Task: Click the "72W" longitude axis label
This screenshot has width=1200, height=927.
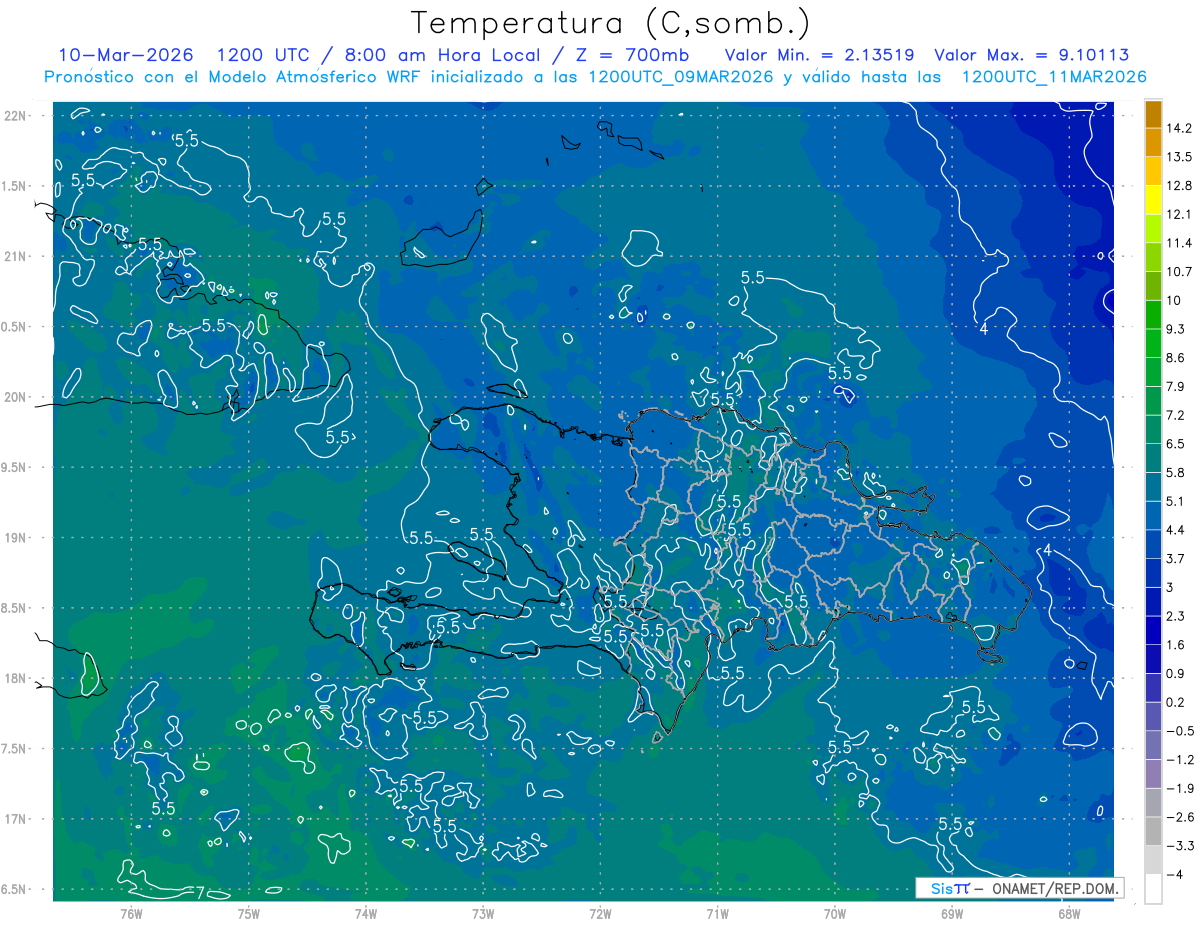Action: pos(600,914)
